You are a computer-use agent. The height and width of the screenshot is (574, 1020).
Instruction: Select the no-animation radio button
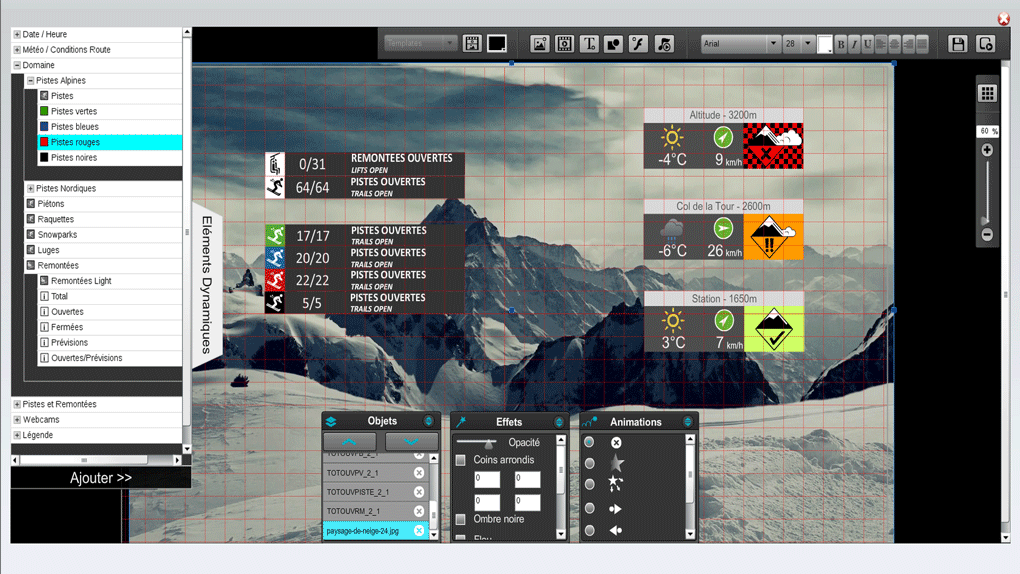(589, 443)
